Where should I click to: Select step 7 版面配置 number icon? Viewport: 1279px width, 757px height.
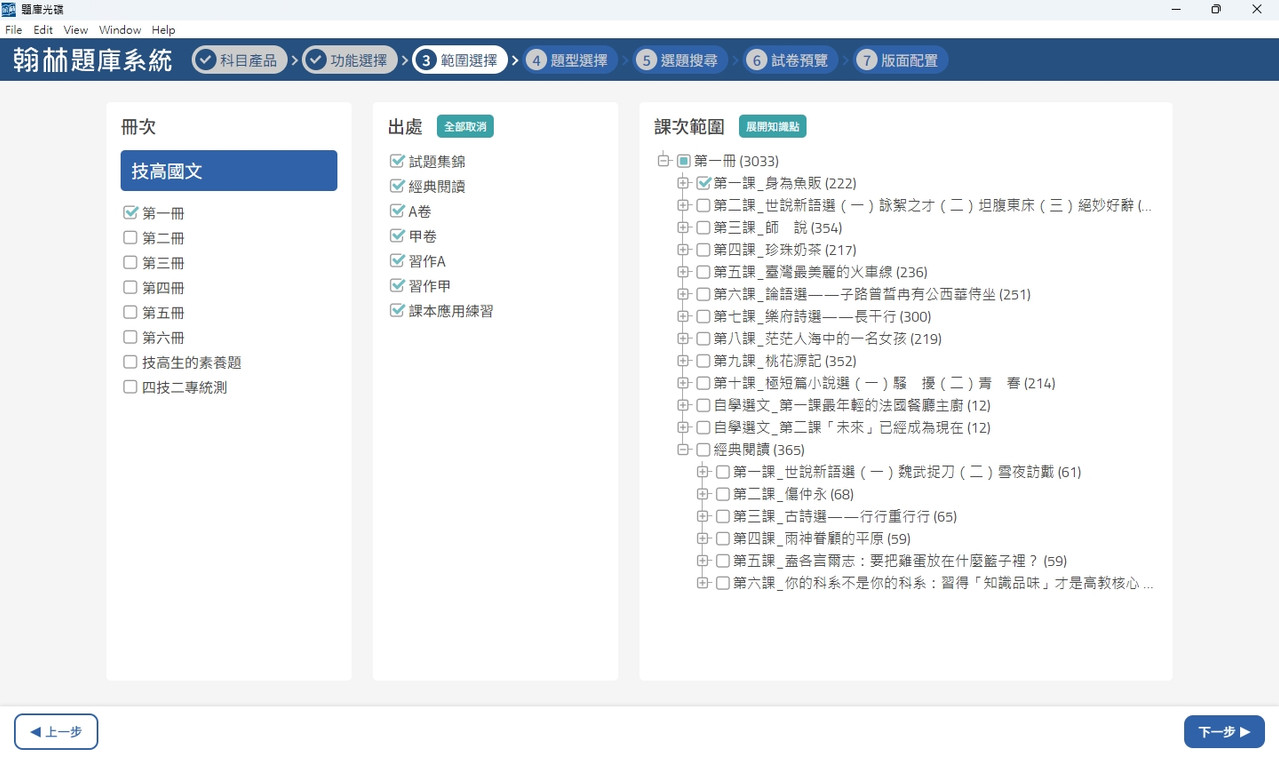click(x=867, y=60)
